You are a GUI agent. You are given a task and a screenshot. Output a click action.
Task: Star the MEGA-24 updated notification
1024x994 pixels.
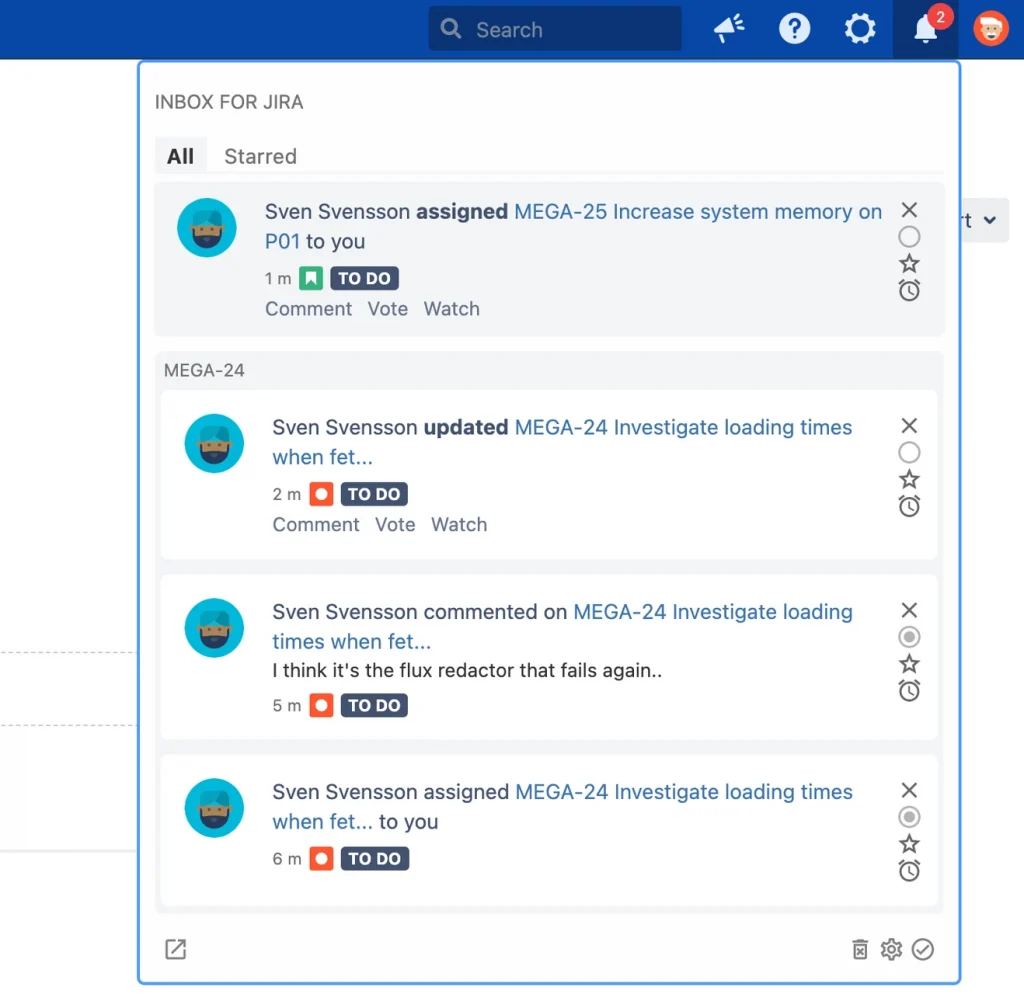point(908,479)
